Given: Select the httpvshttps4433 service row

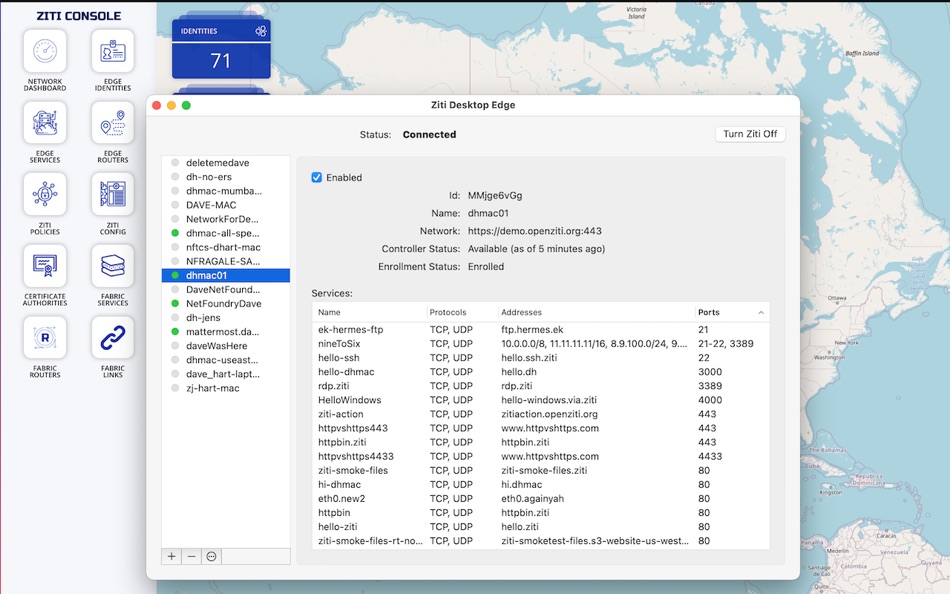Looking at the screenshot, I should [x=541, y=456].
